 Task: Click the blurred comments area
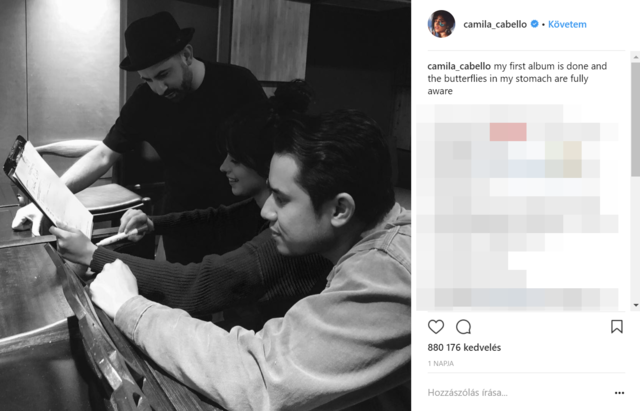tap(518, 207)
